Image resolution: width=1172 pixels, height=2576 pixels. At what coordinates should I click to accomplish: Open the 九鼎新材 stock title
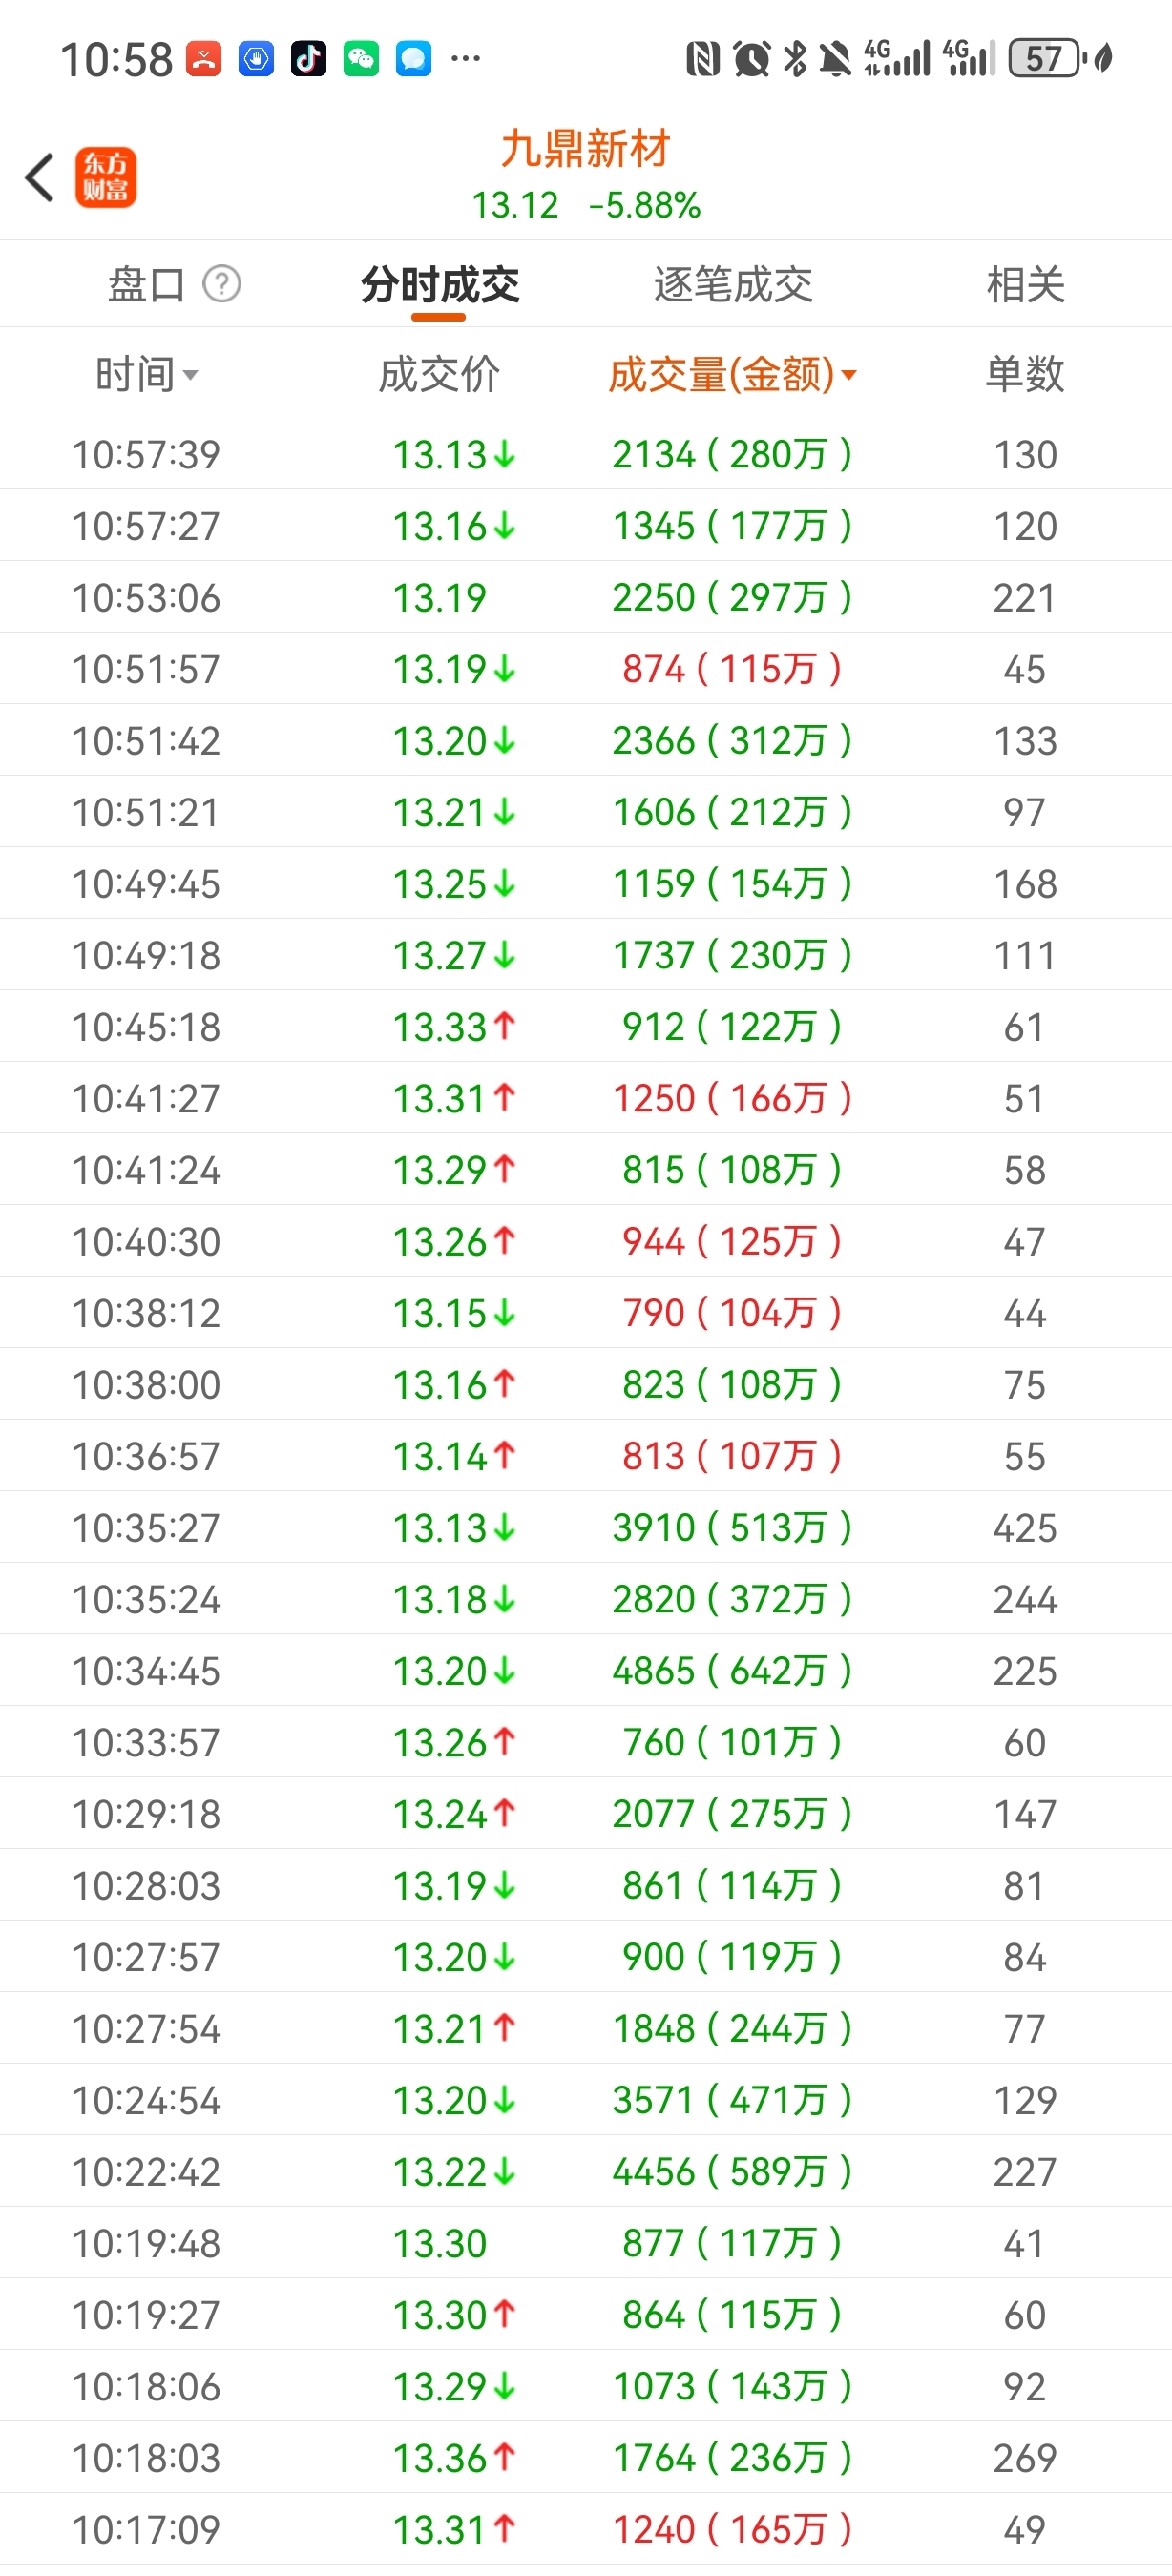click(586, 148)
